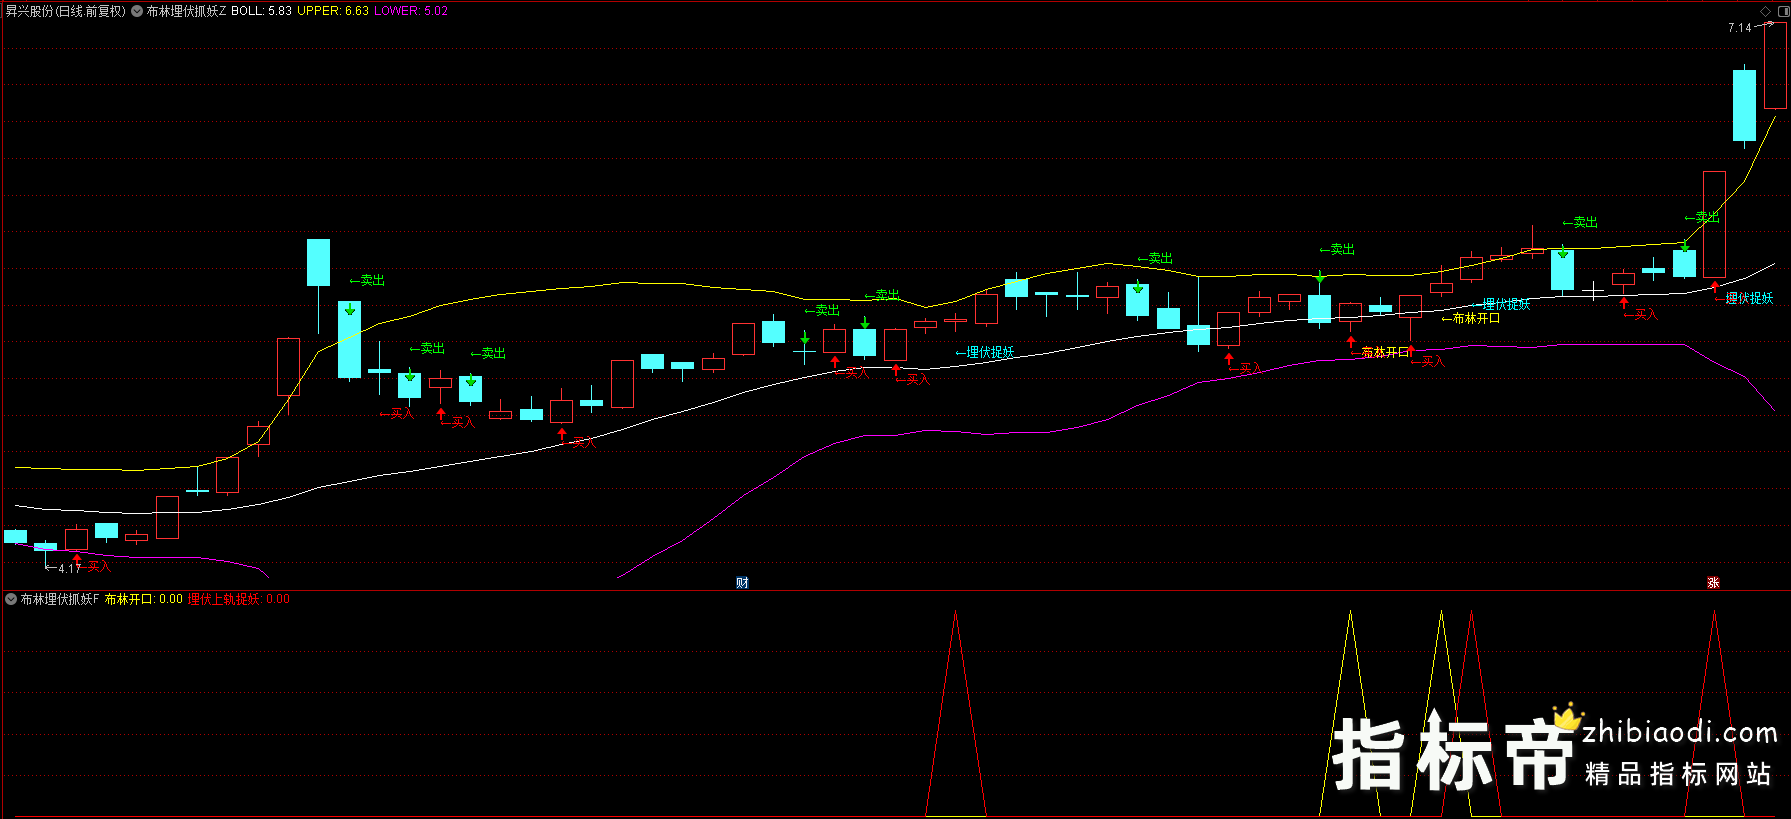Click the white BOLL: 5.83 value label
This screenshot has height=819, width=1791.
tap(261, 11)
